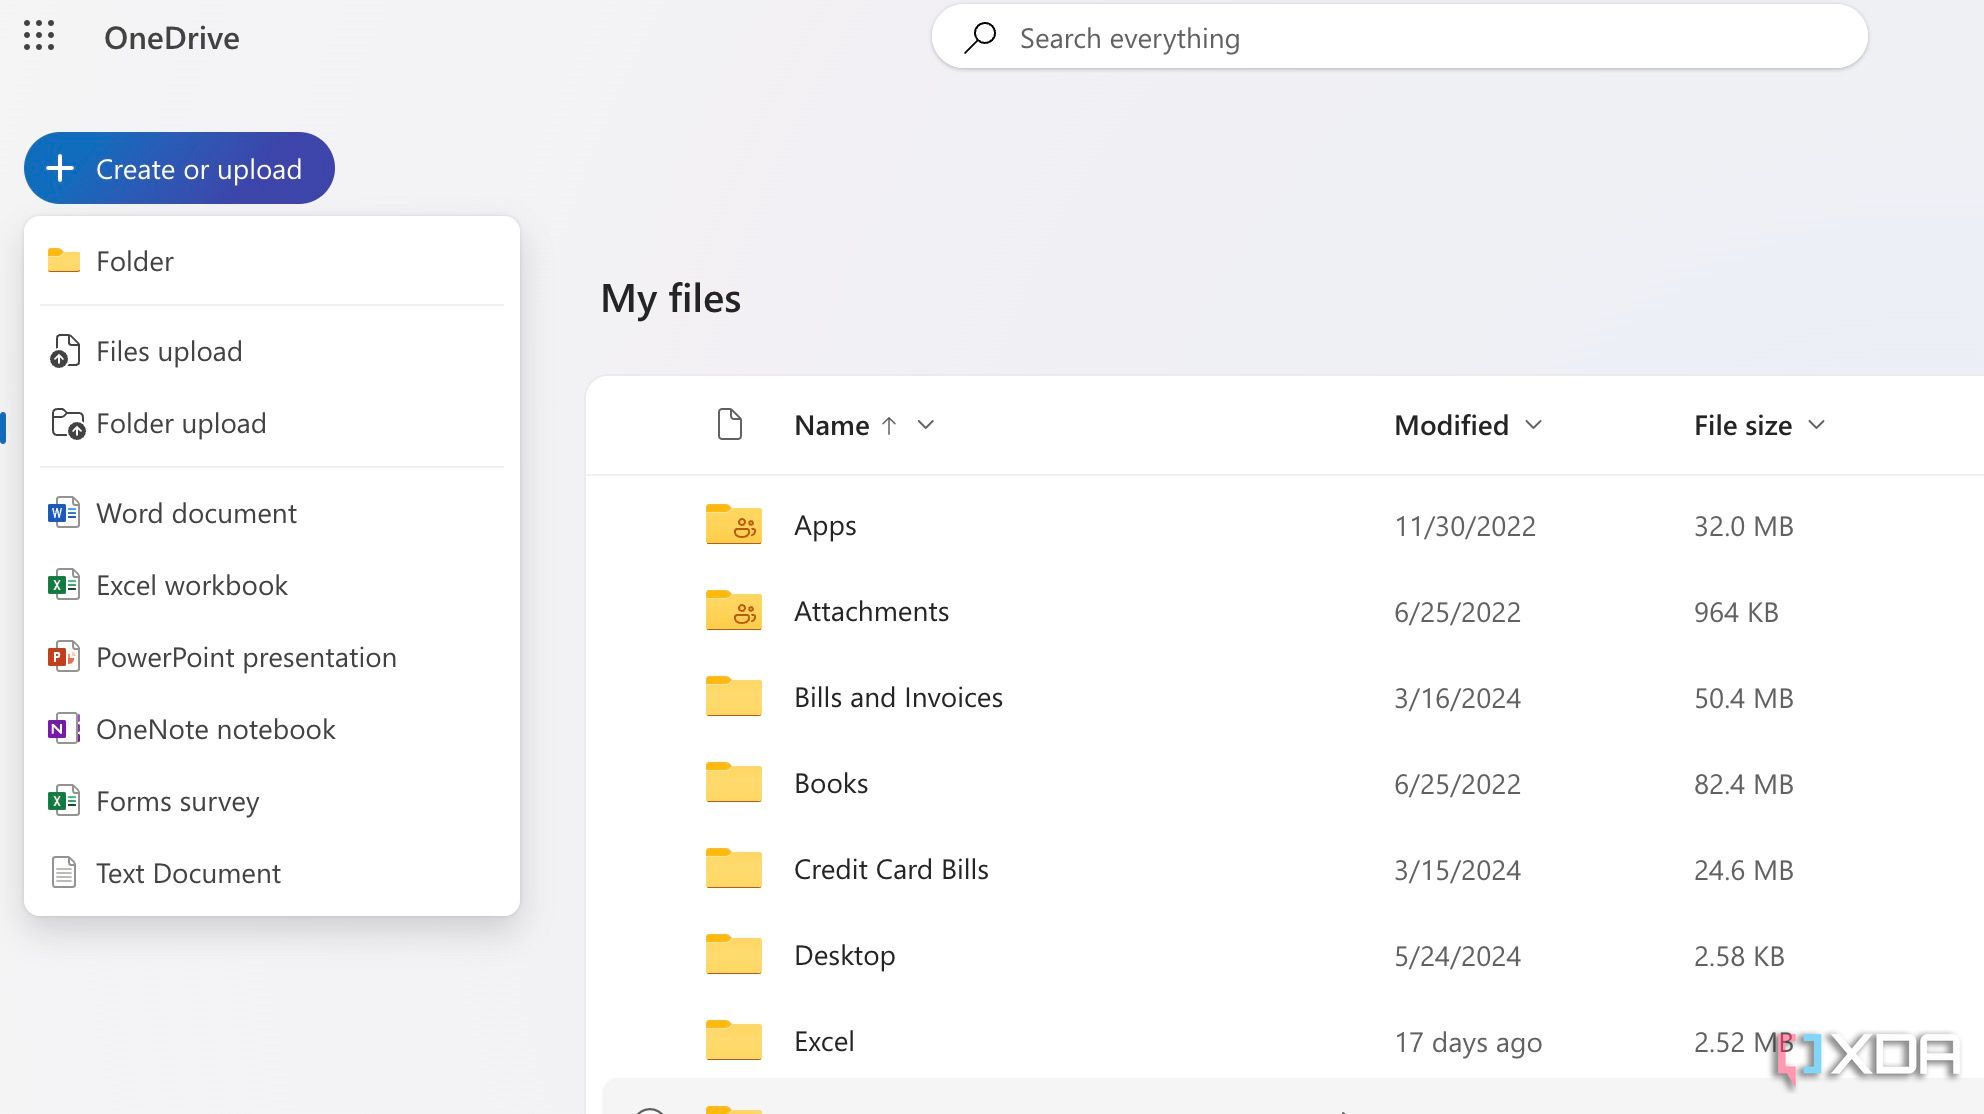
Task: Click the plus icon on Create button
Action: coord(60,168)
